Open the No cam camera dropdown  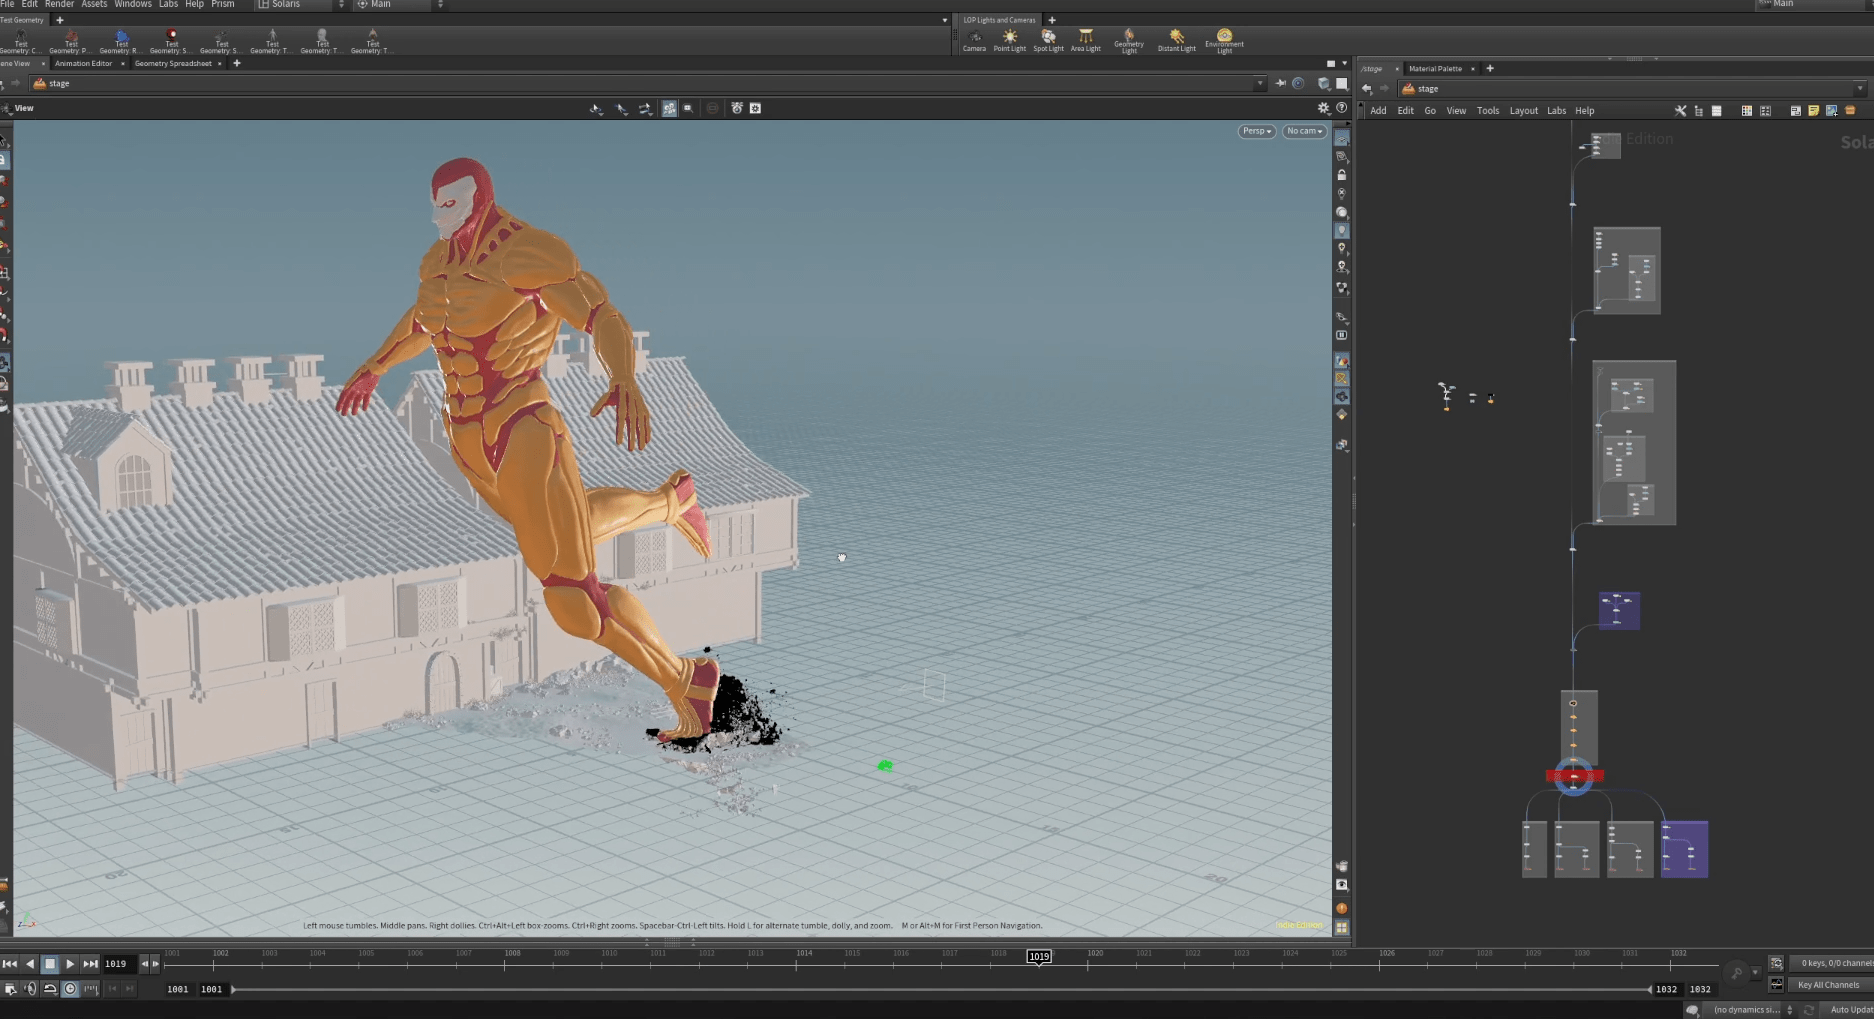[x=1304, y=131]
